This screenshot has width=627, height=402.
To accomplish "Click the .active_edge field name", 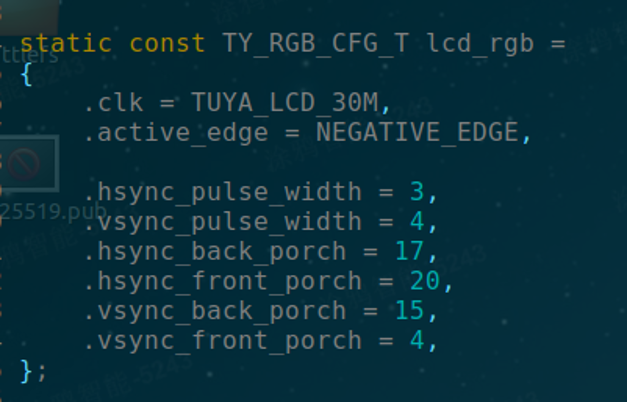I will (x=176, y=133).
